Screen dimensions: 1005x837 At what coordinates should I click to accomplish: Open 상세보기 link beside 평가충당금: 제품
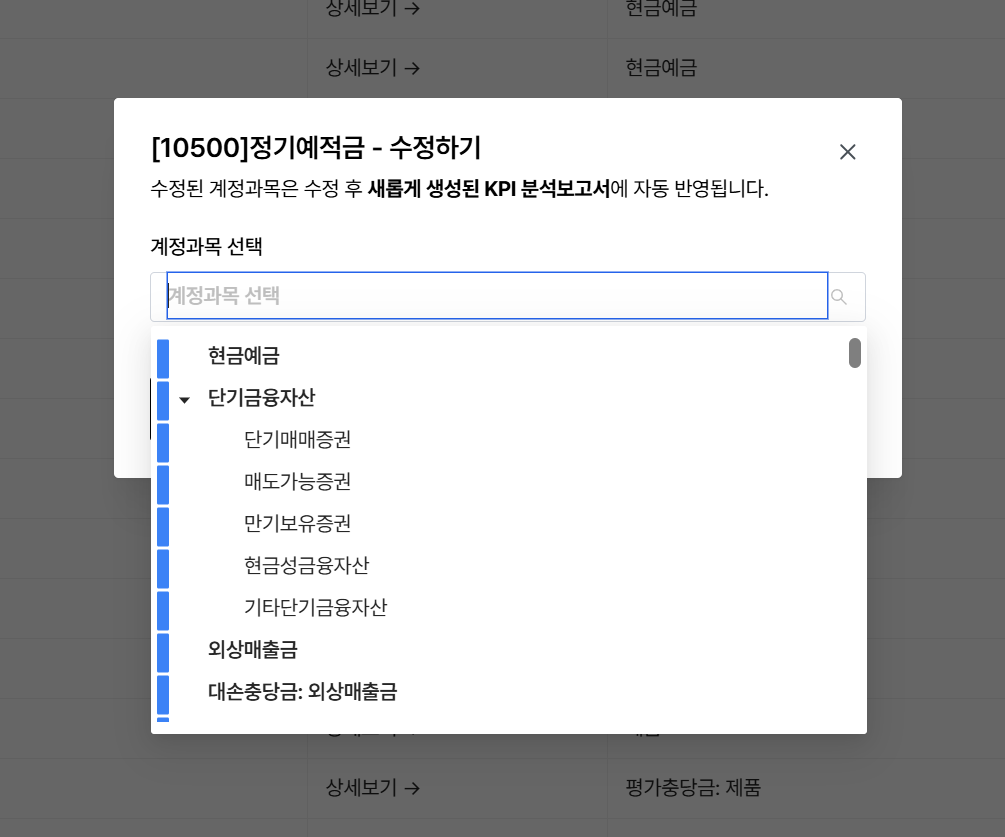tap(372, 788)
